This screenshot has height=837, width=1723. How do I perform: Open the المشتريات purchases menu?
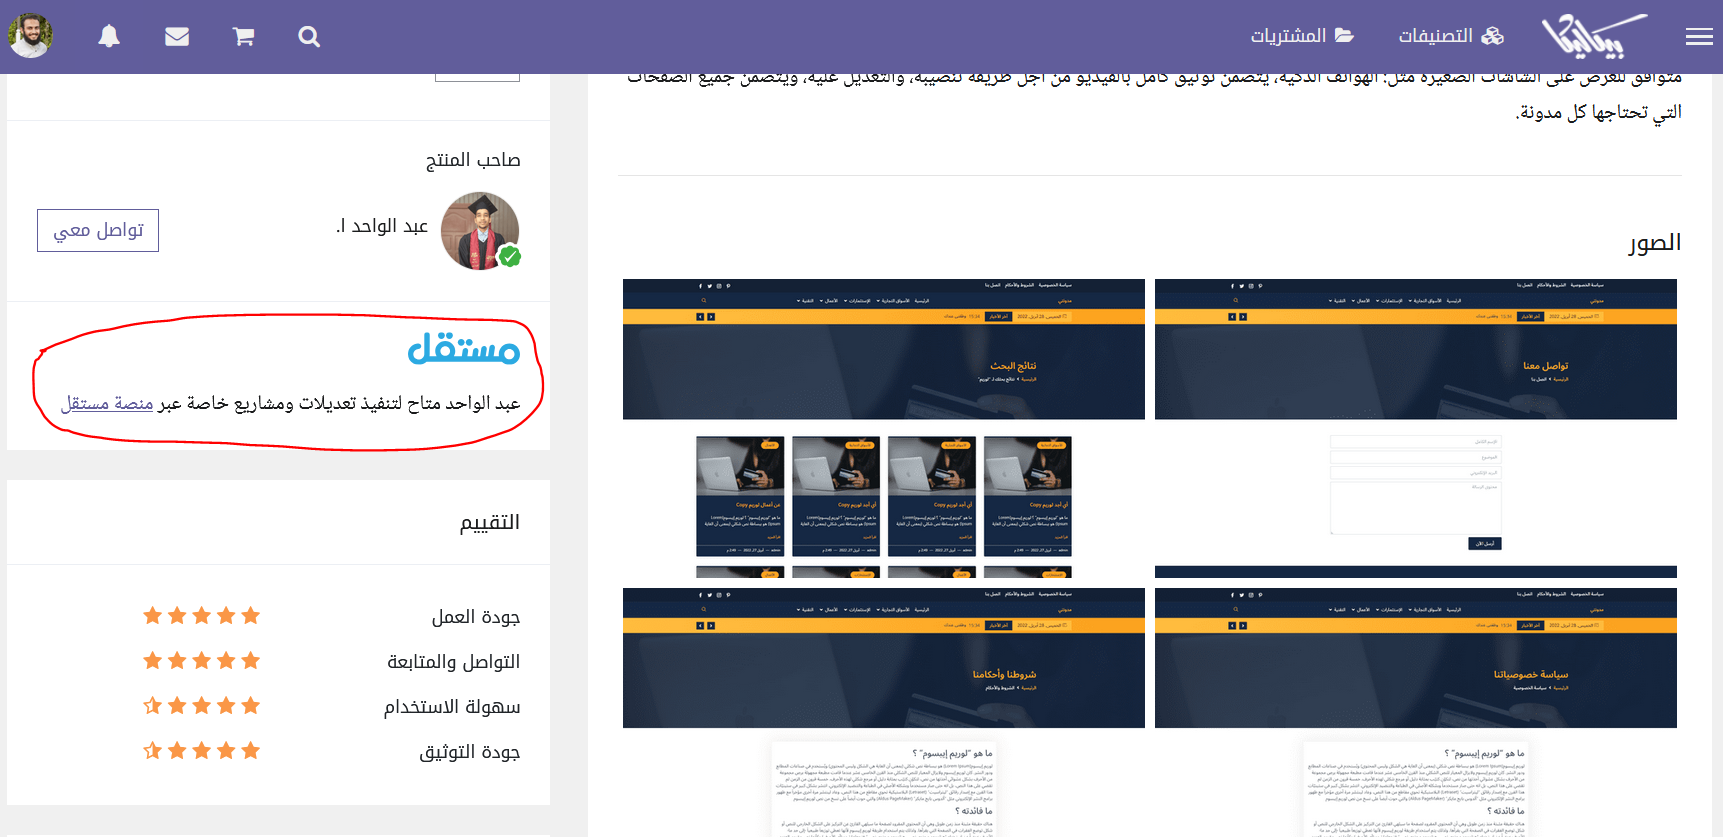coord(1302,36)
